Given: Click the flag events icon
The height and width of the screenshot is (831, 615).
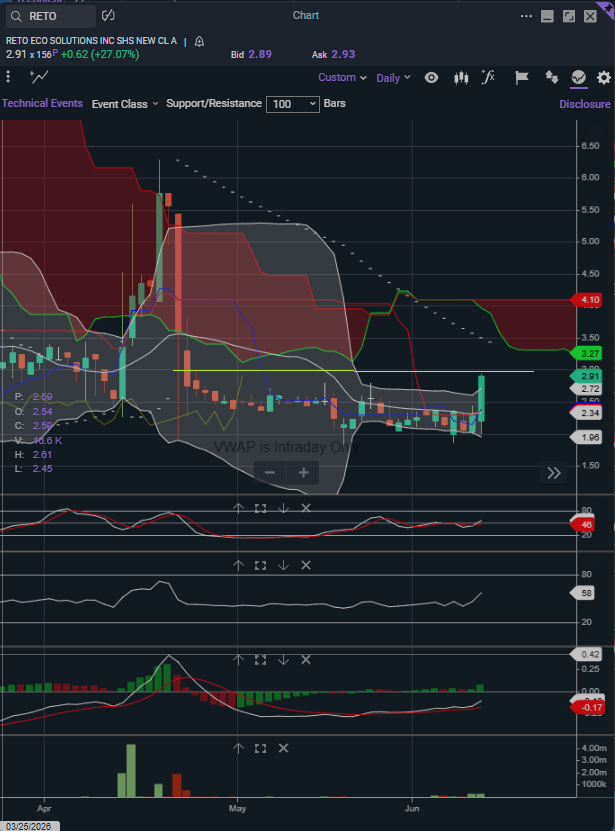Looking at the screenshot, I should (x=522, y=78).
